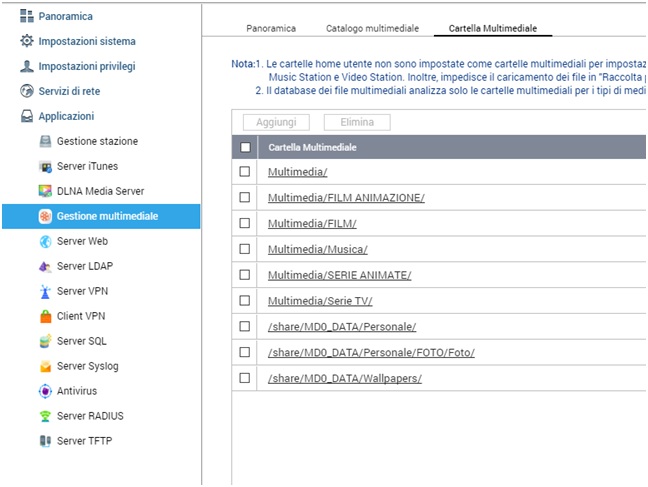
Task: Open DLNA Media Server icon
Action: point(45,191)
